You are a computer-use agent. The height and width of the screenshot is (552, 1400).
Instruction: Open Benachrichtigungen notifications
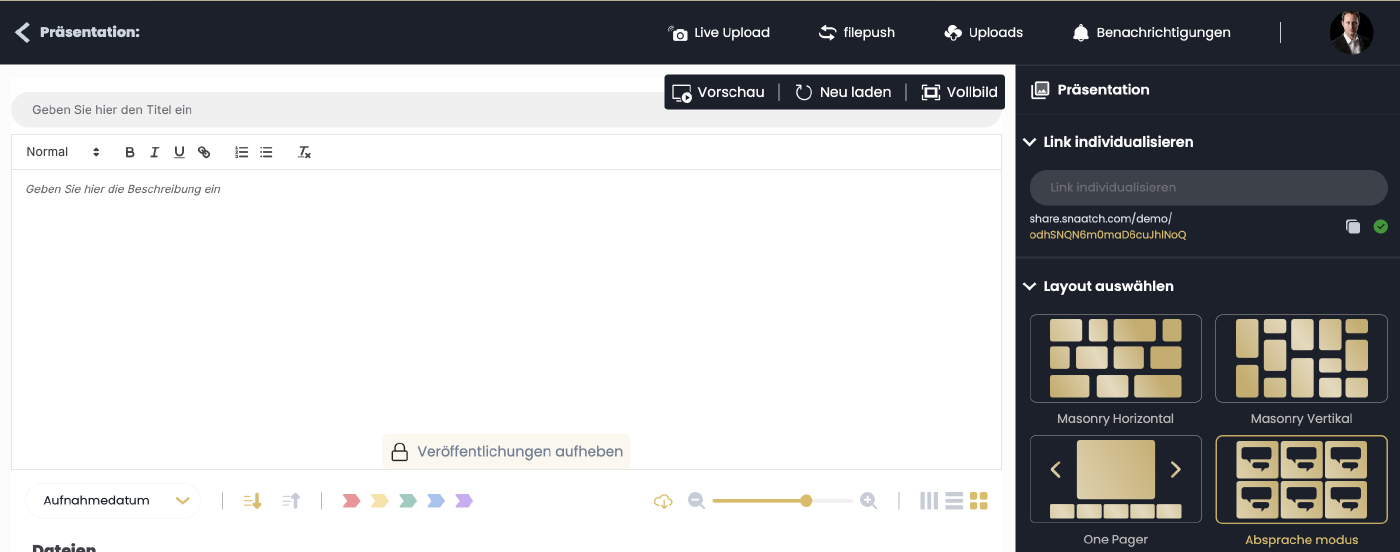tap(1151, 33)
